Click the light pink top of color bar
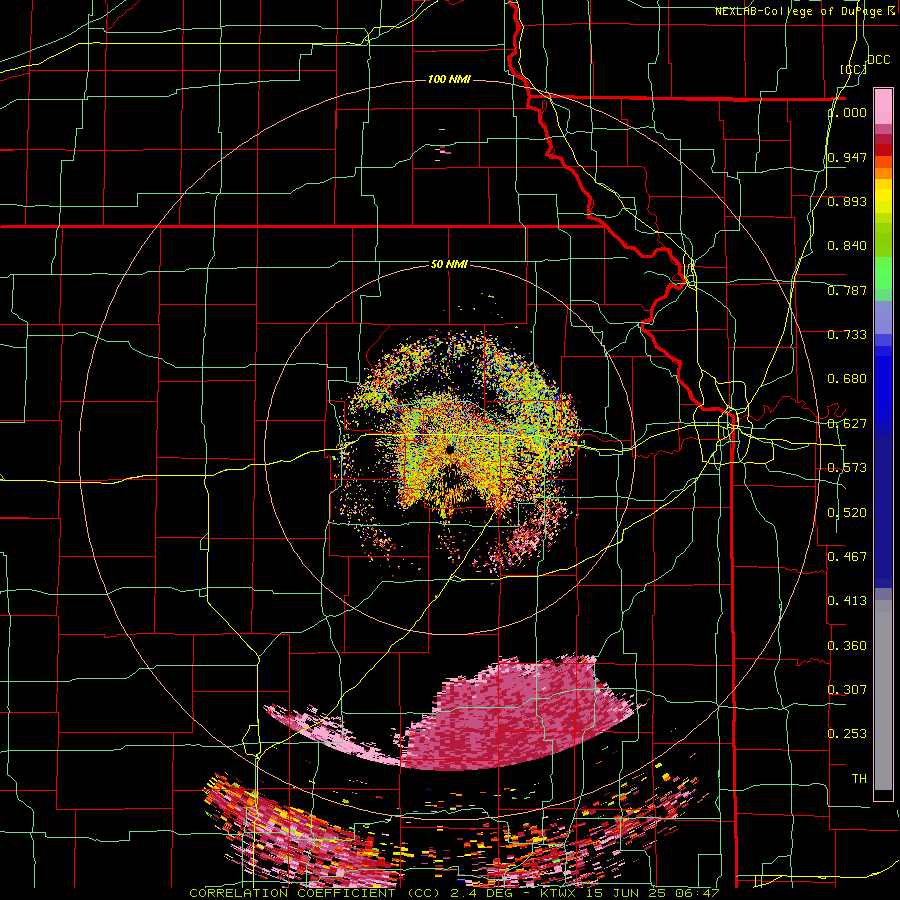 click(883, 106)
